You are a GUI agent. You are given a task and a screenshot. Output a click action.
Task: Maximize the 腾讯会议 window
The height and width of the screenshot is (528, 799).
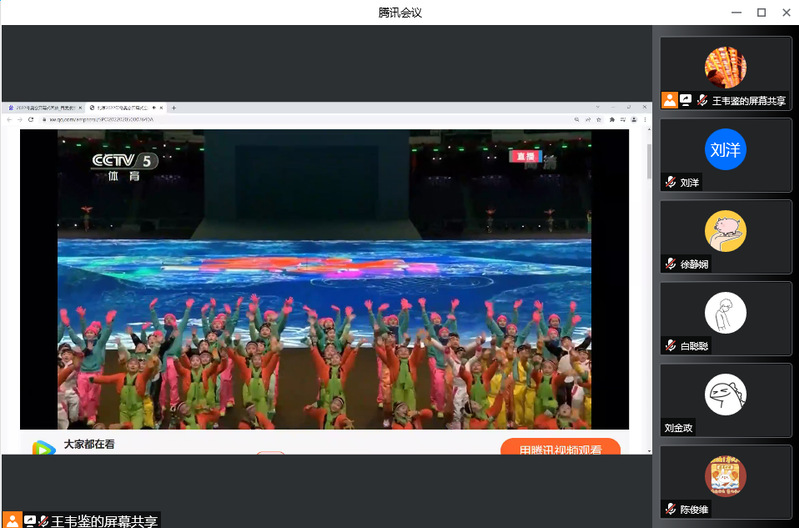(761, 12)
